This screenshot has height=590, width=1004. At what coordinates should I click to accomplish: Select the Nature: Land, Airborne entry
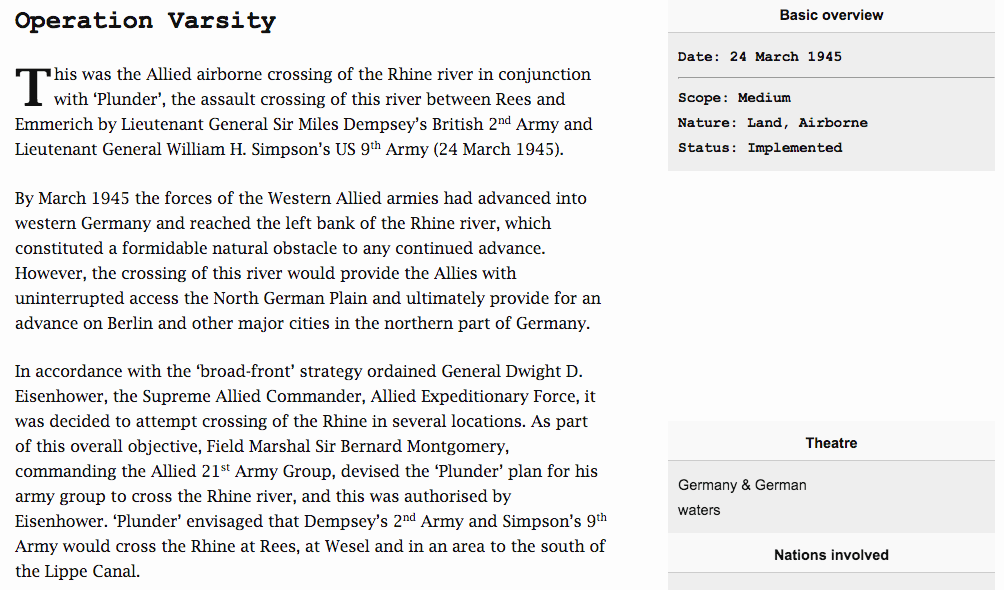(x=772, y=123)
